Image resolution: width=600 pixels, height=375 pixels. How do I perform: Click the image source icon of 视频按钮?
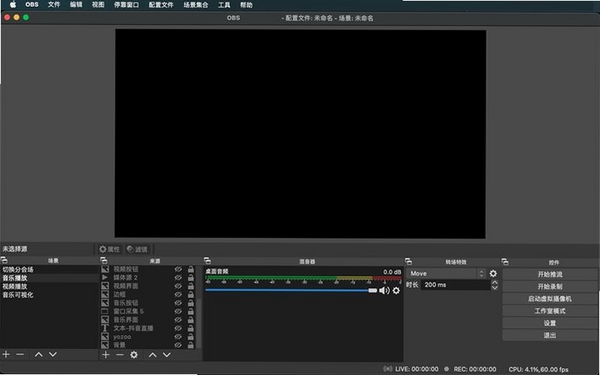click(x=105, y=269)
